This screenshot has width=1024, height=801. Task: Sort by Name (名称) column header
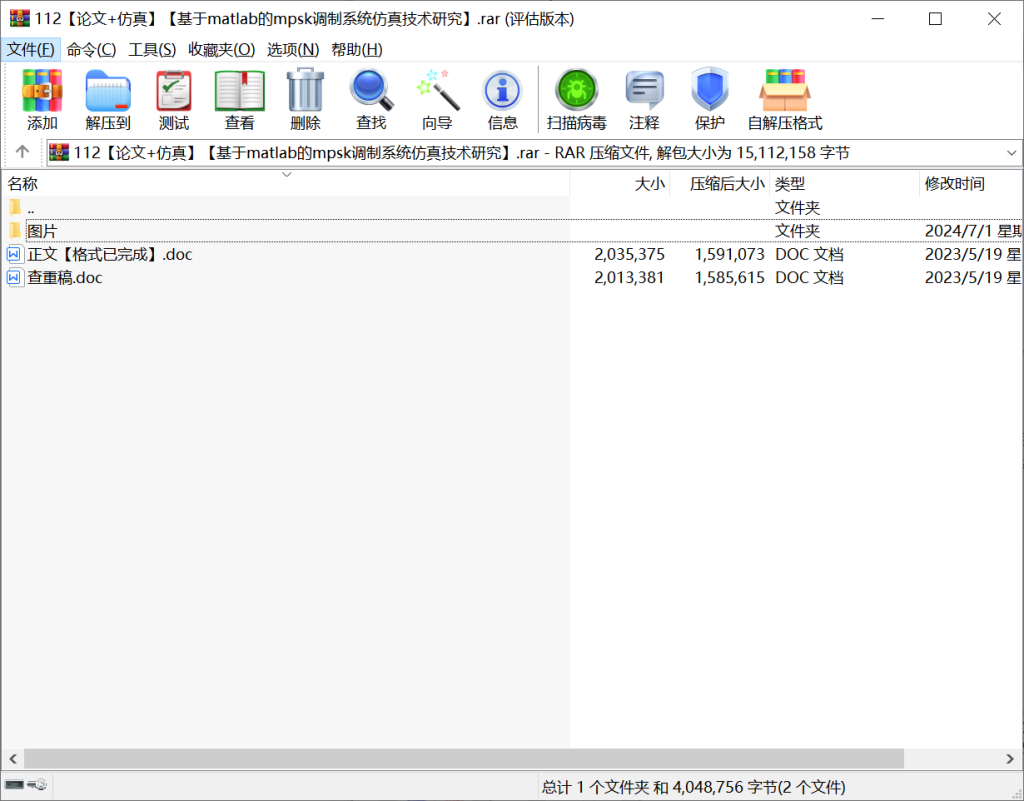coord(285,183)
